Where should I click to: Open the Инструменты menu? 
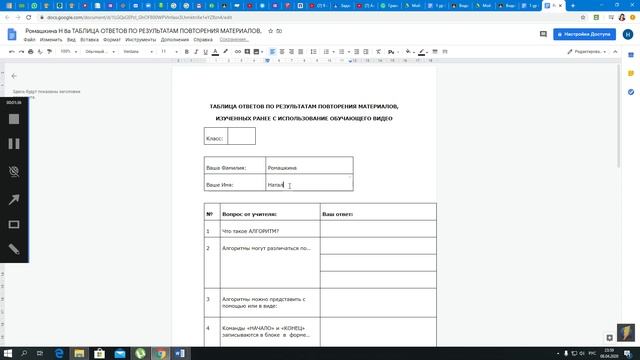(x=140, y=40)
